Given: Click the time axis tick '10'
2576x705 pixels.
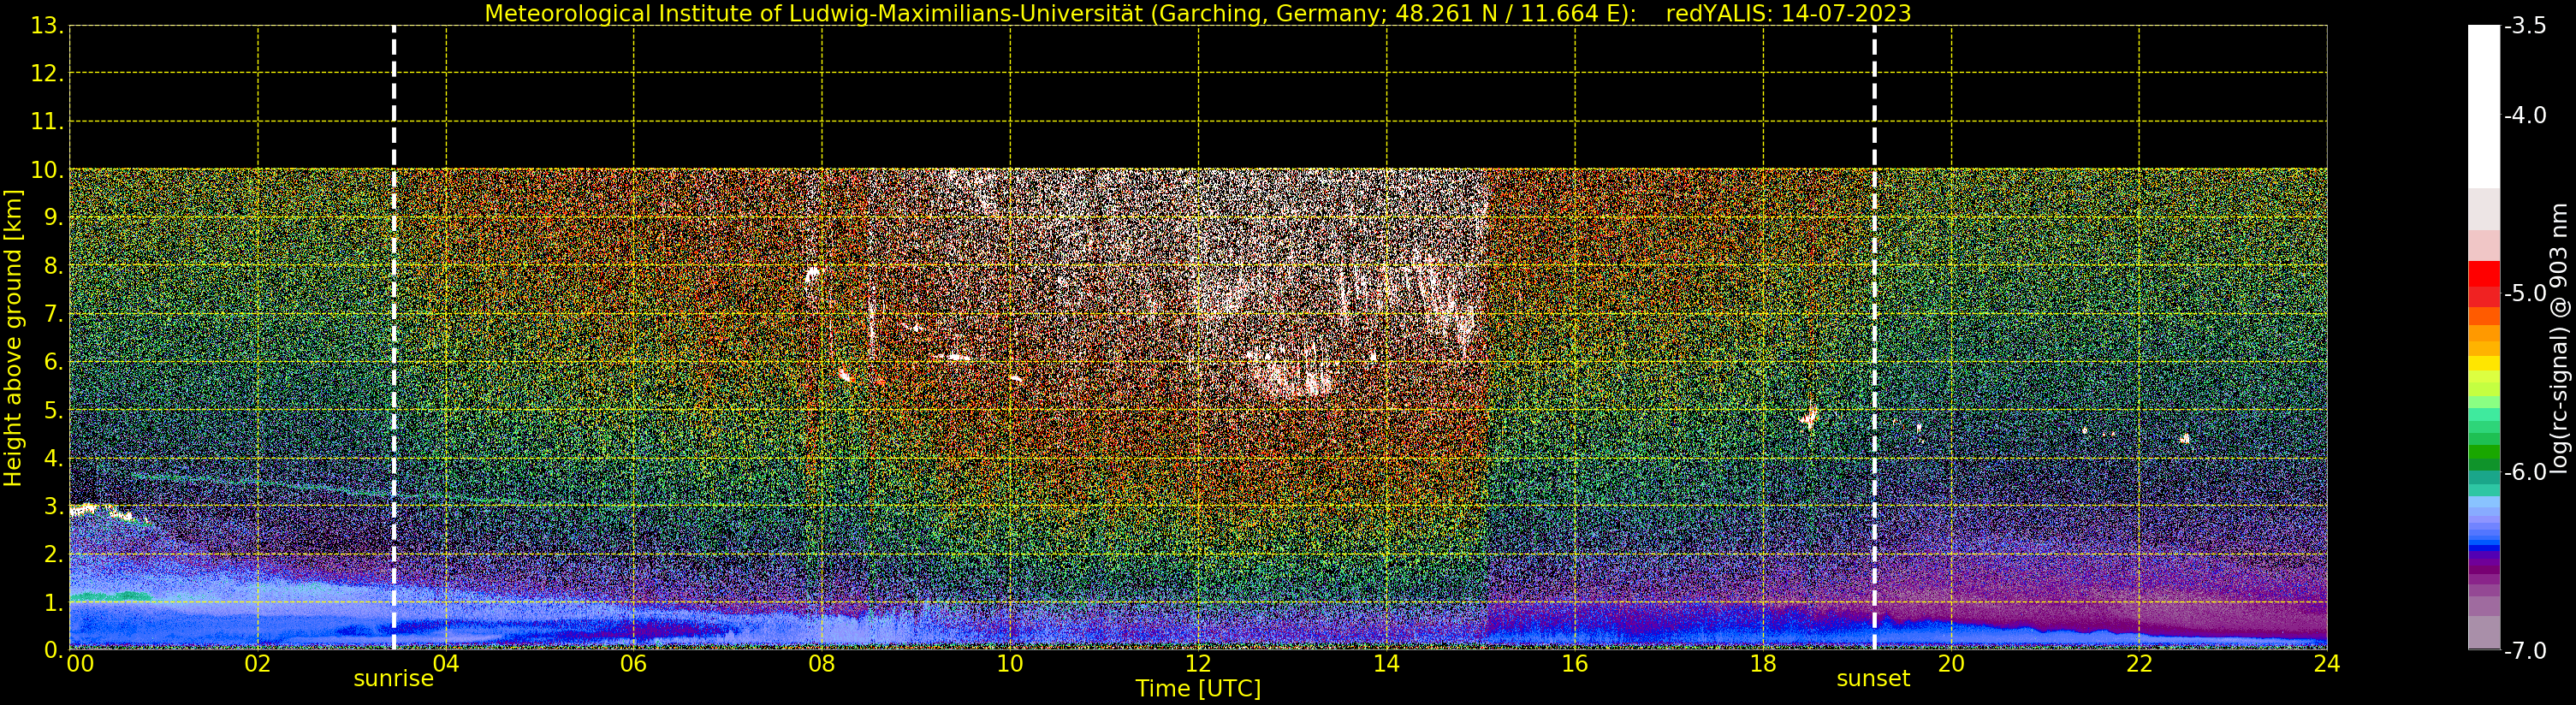Looking at the screenshot, I should coord(1010,664).
